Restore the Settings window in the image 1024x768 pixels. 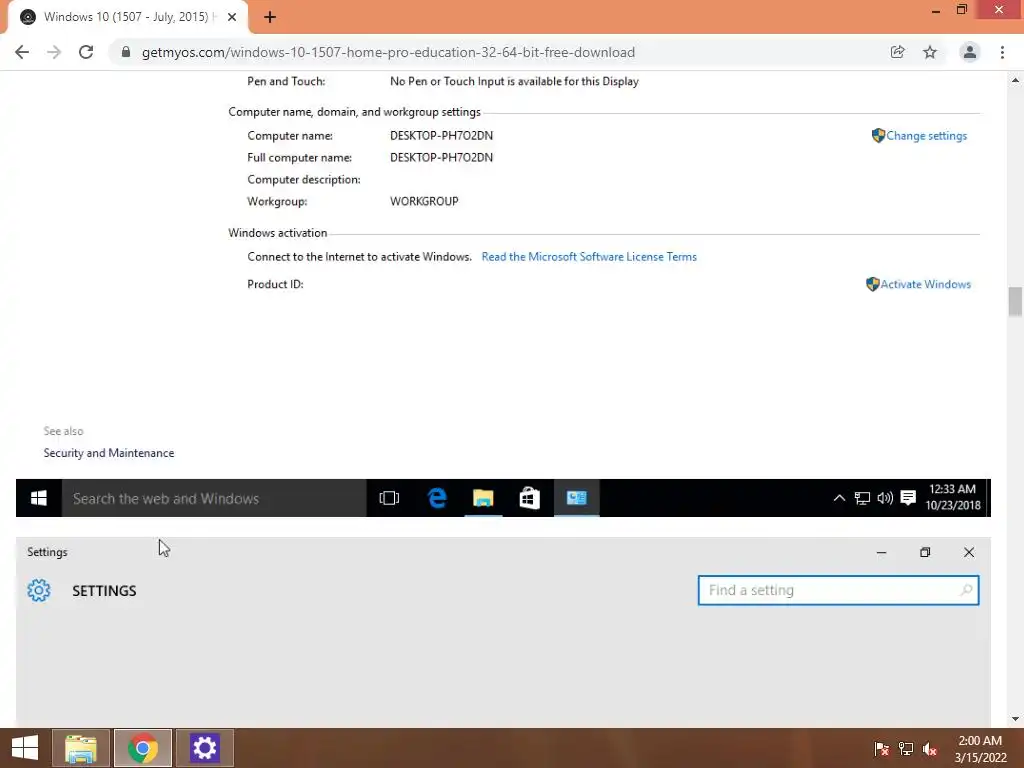click(925, 552)
